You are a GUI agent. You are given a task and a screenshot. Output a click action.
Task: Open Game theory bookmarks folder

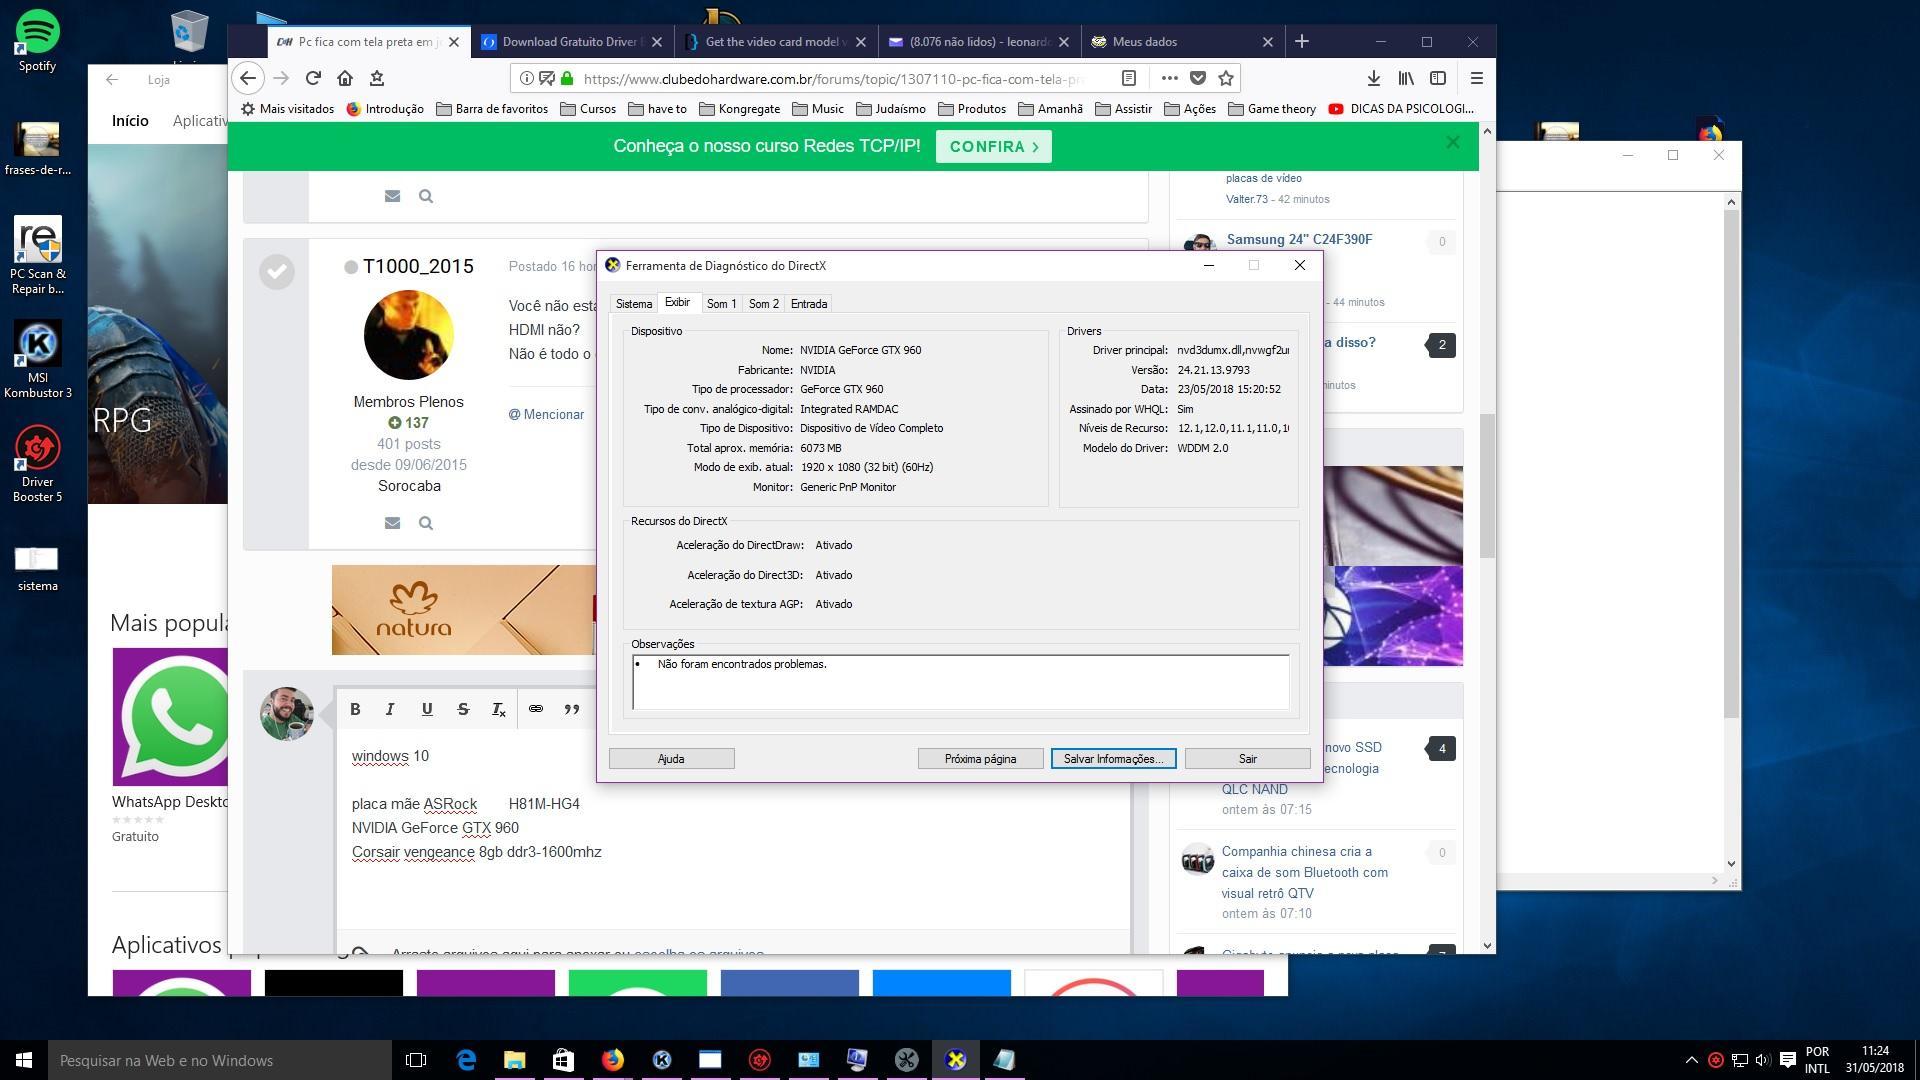(1272, 109)
